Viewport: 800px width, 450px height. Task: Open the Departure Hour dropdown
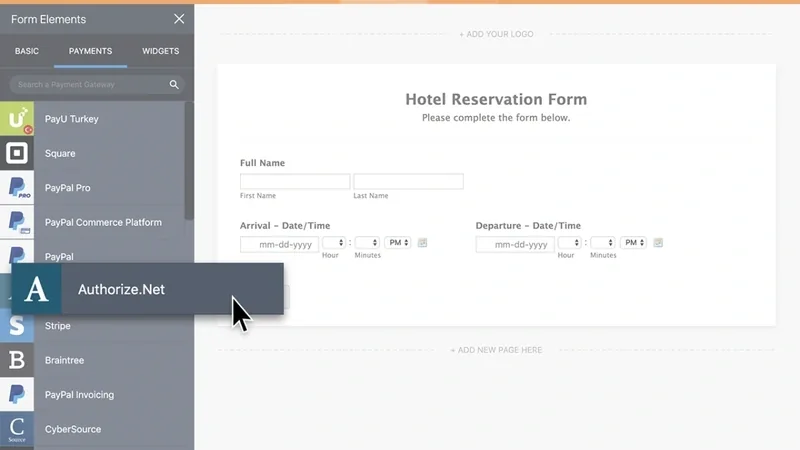[569, 243]
